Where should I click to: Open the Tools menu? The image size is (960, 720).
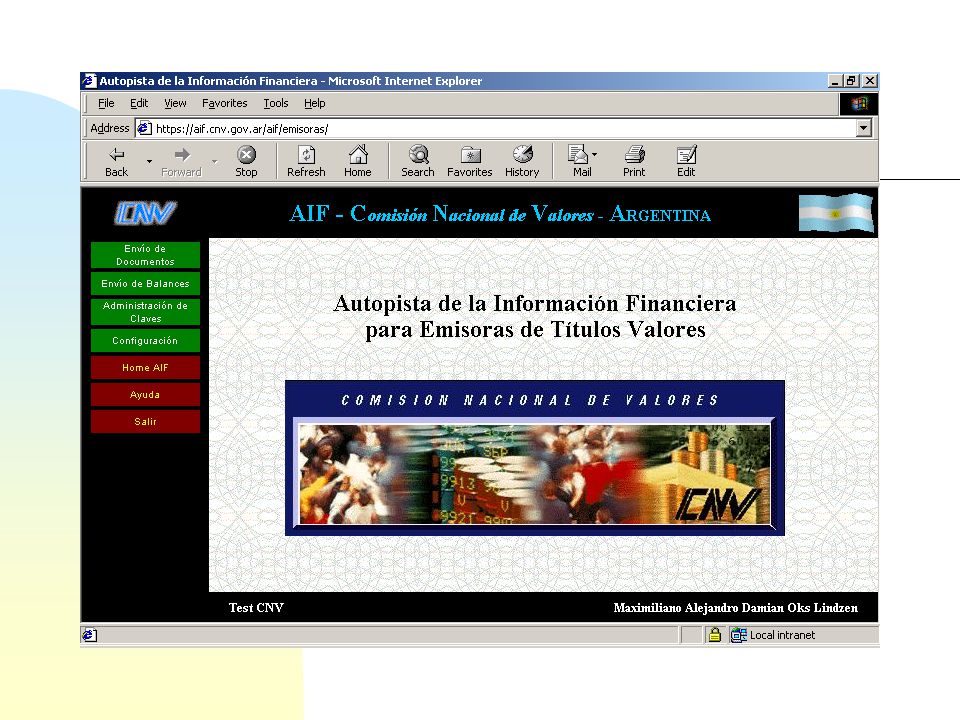[276, 103]
